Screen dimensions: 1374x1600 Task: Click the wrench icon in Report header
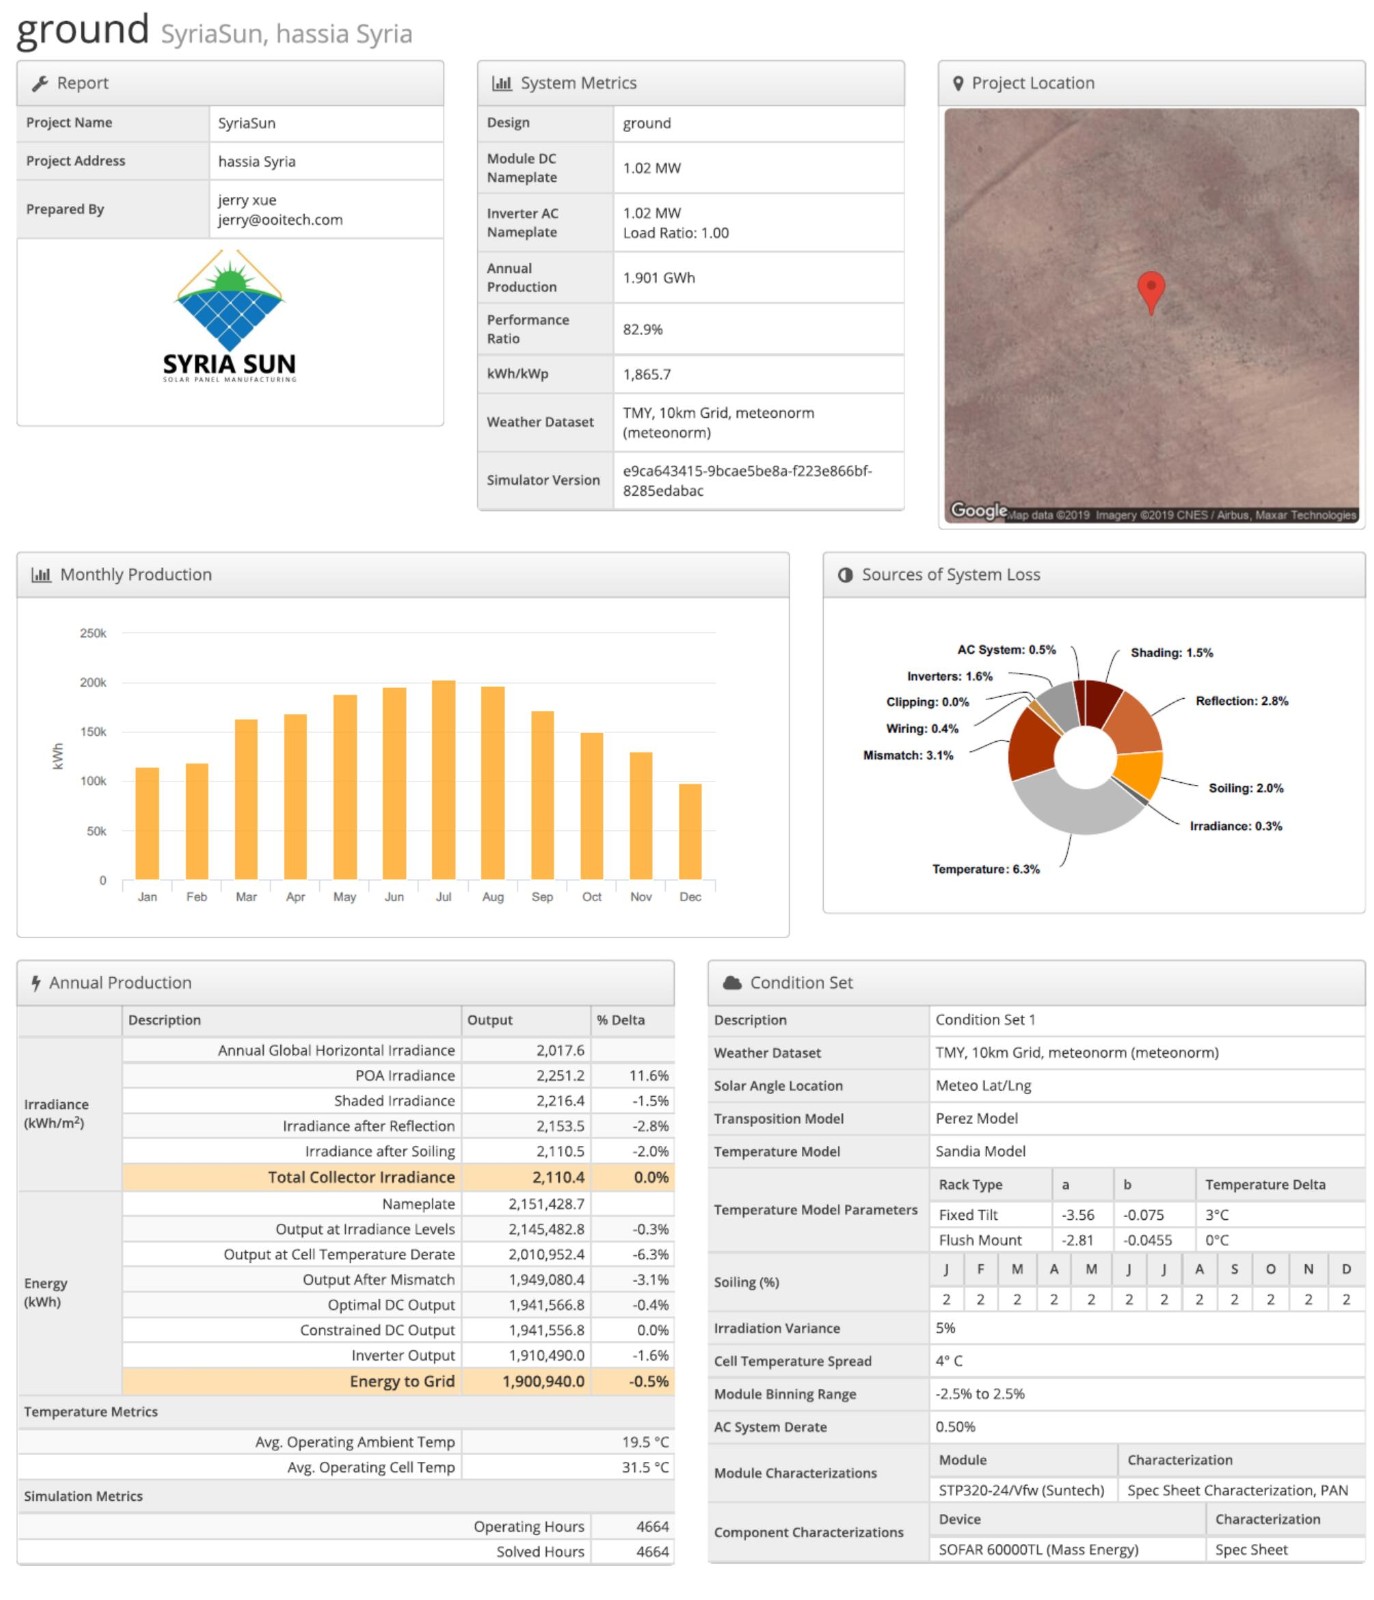point(40,84)
